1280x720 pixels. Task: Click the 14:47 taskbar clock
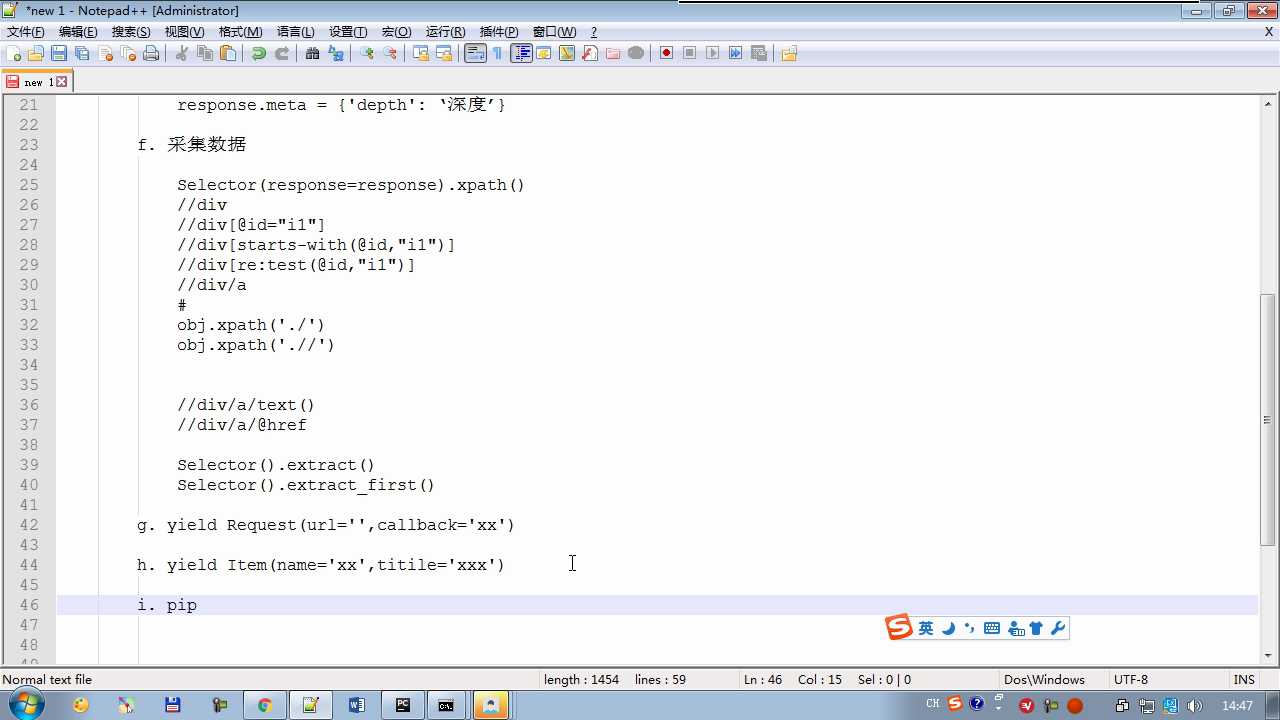[x=1237, y=706]
